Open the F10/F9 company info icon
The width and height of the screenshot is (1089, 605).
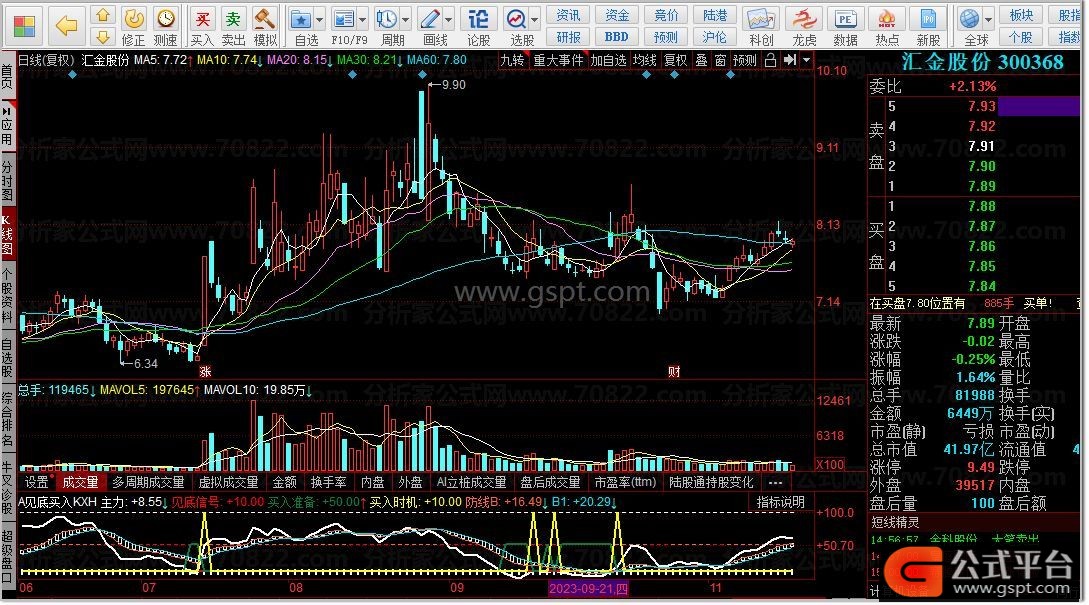click(x=344, y=19)
